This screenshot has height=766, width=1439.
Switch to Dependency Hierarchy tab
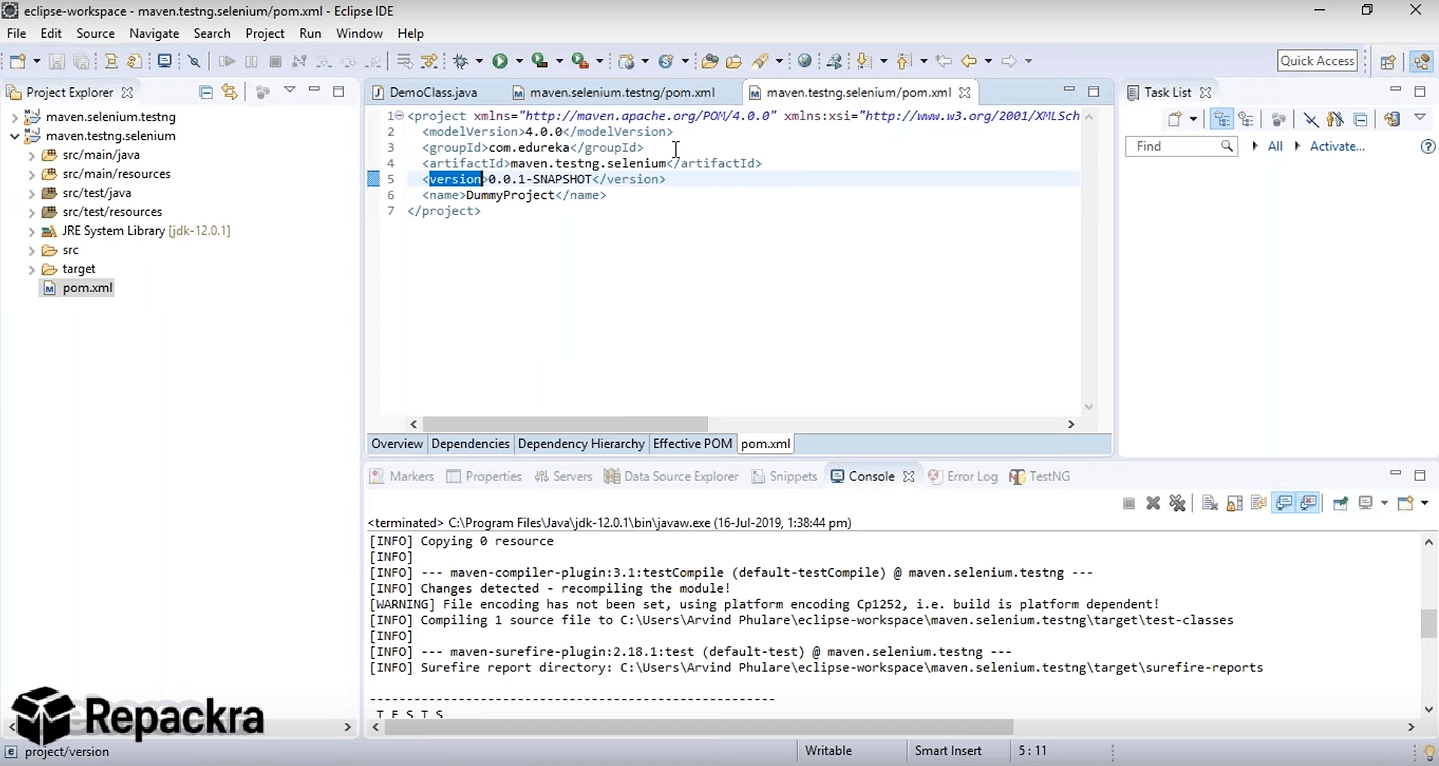pos(581,444)
